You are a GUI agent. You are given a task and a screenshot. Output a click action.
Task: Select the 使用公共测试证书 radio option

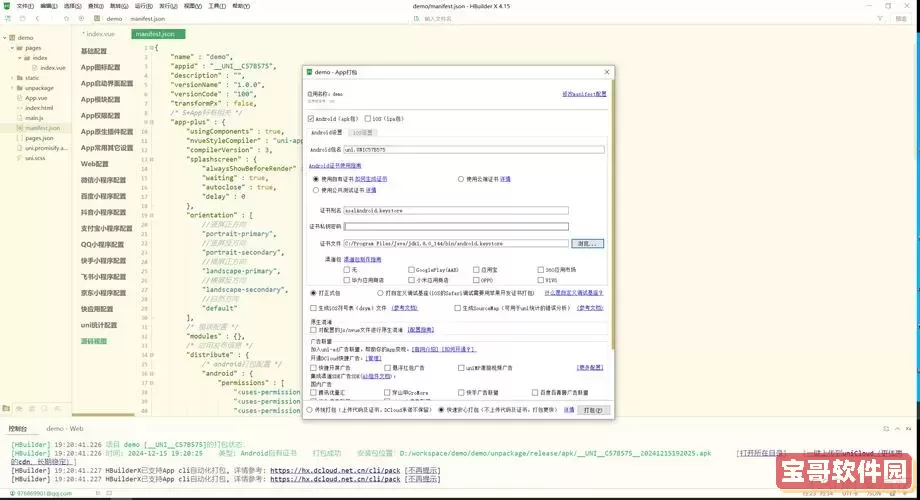[316, 190]
